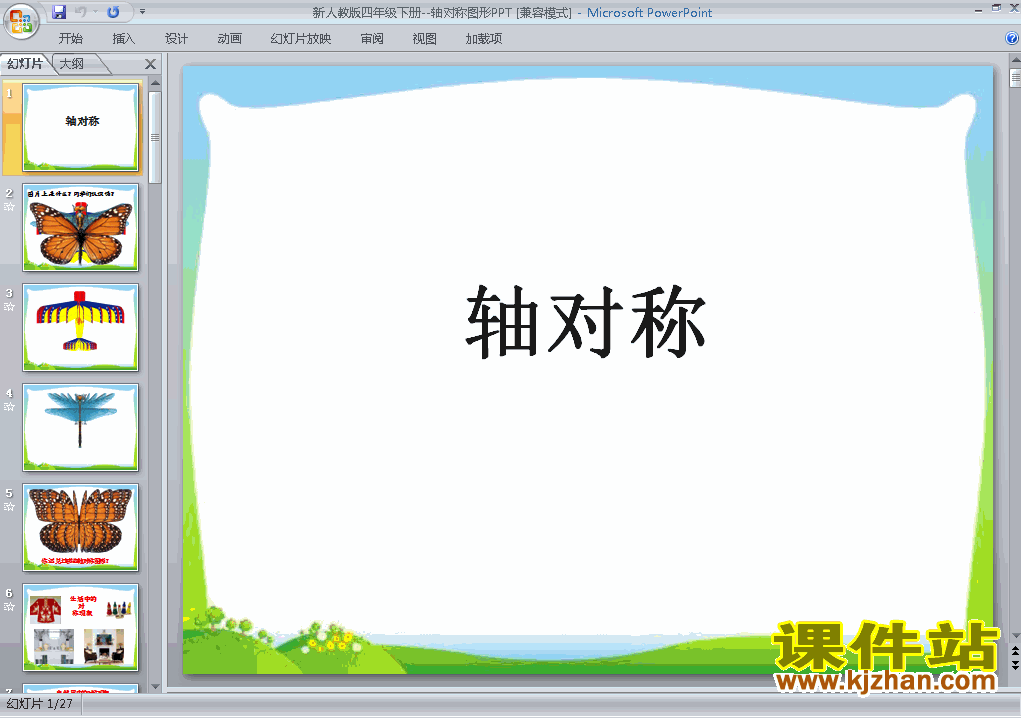Open the Office button menu
This screenshot has width=1021, height=718.
[21, 20]
